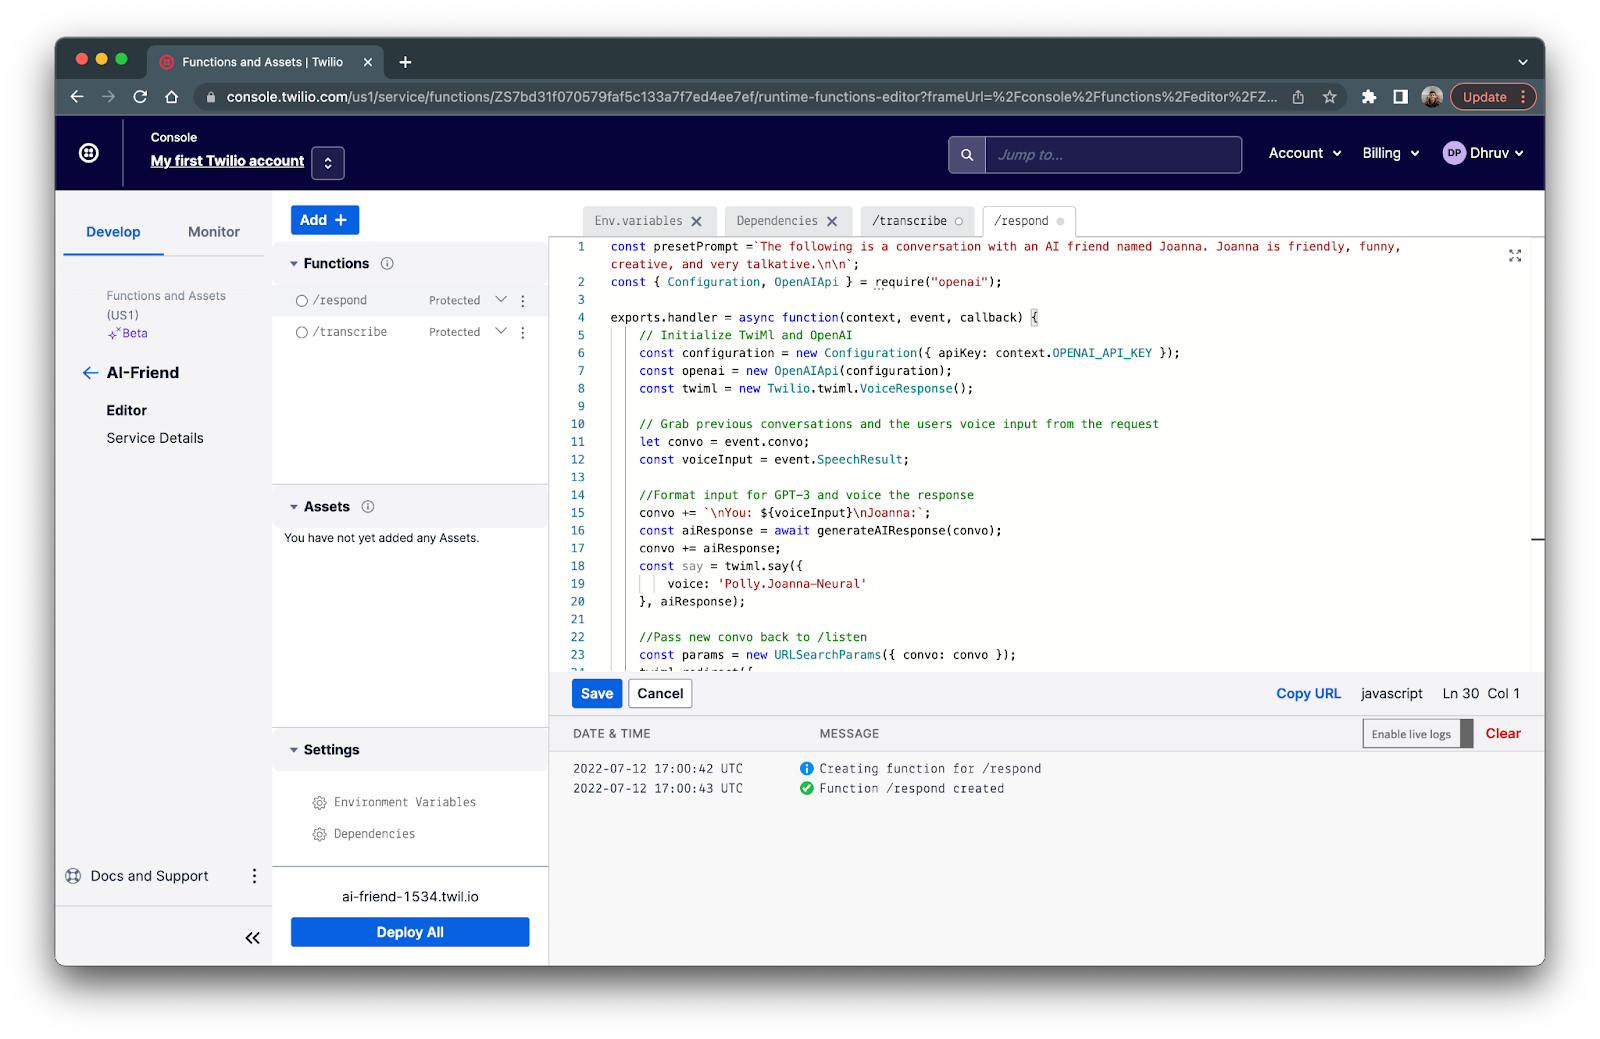
Task: Open the Editor sidebar item
Action: (127, 410)
